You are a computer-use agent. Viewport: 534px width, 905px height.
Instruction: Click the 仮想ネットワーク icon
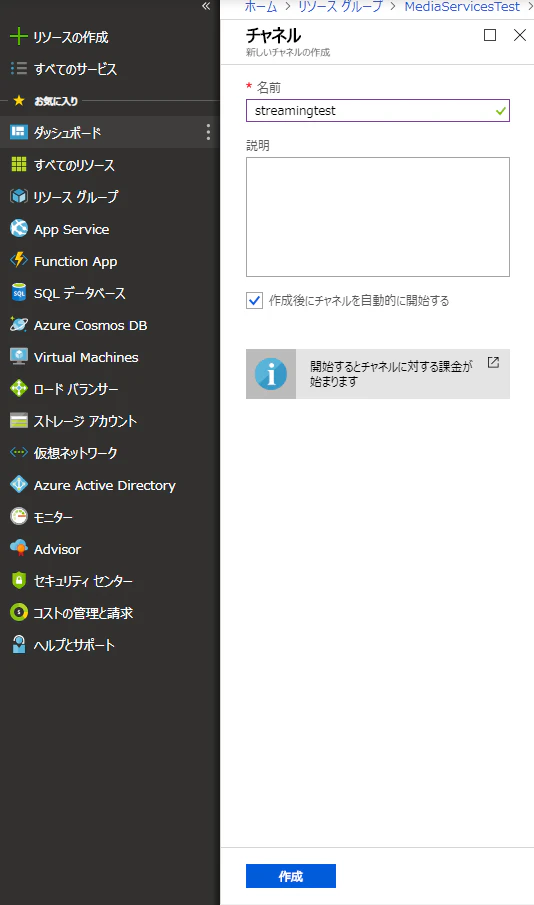click(x=18, y=452)
